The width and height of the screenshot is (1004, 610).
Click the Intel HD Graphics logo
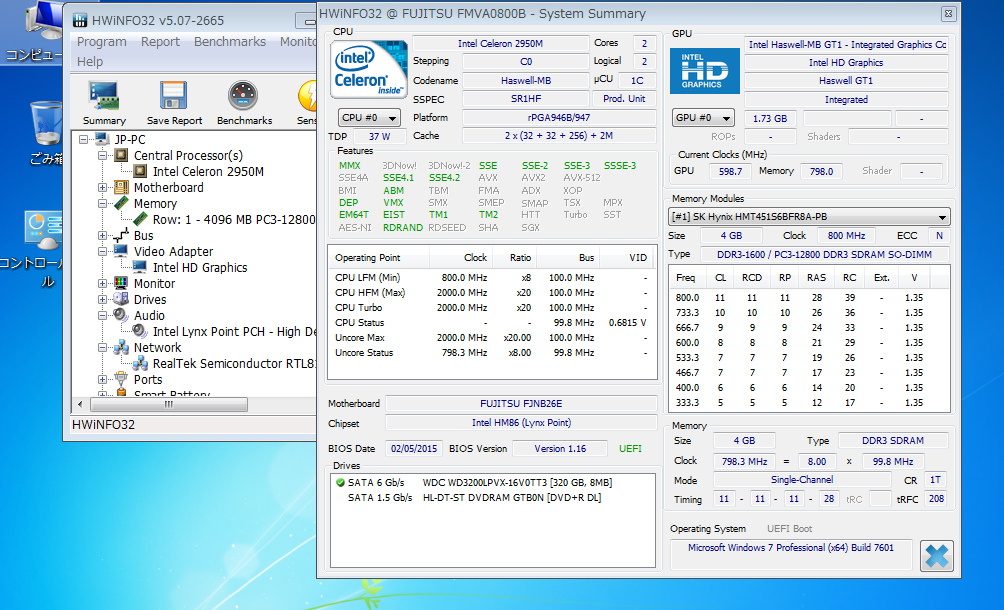point(704,72)
